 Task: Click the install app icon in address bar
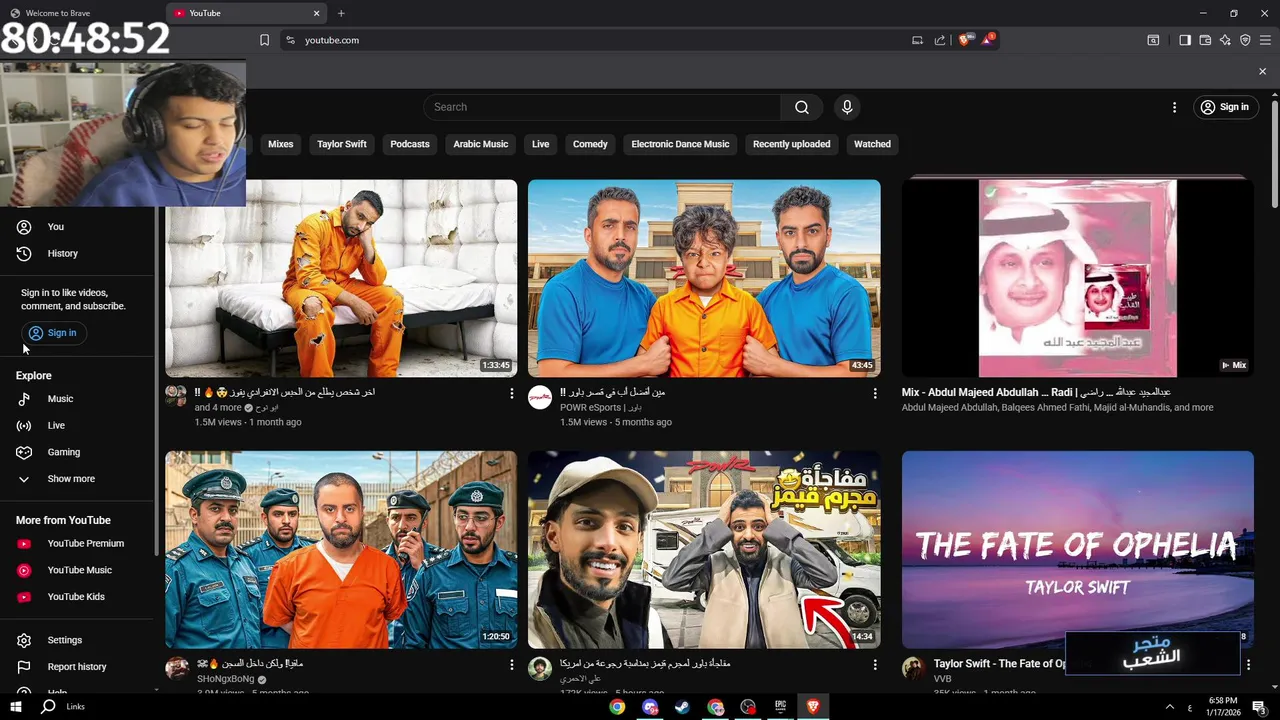pos(917,40)
